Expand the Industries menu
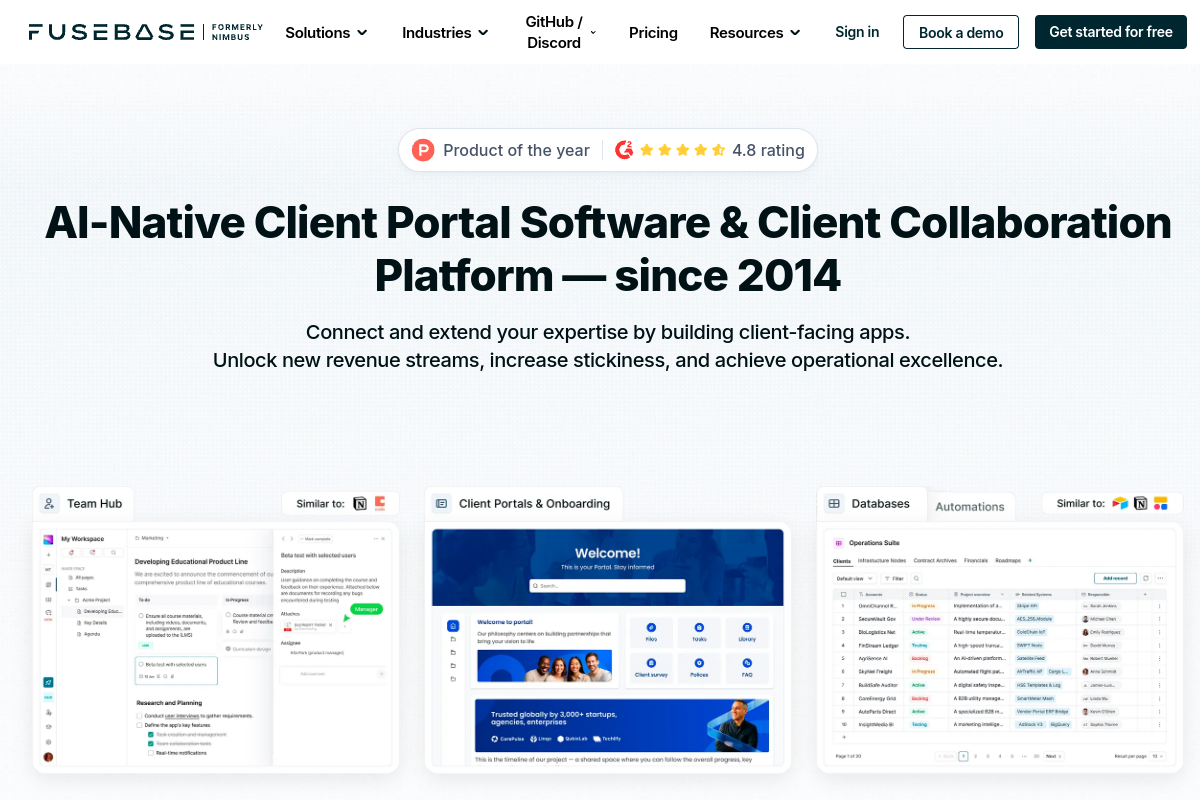Screen dimensions: 1200x800 [x=446, y=32]
